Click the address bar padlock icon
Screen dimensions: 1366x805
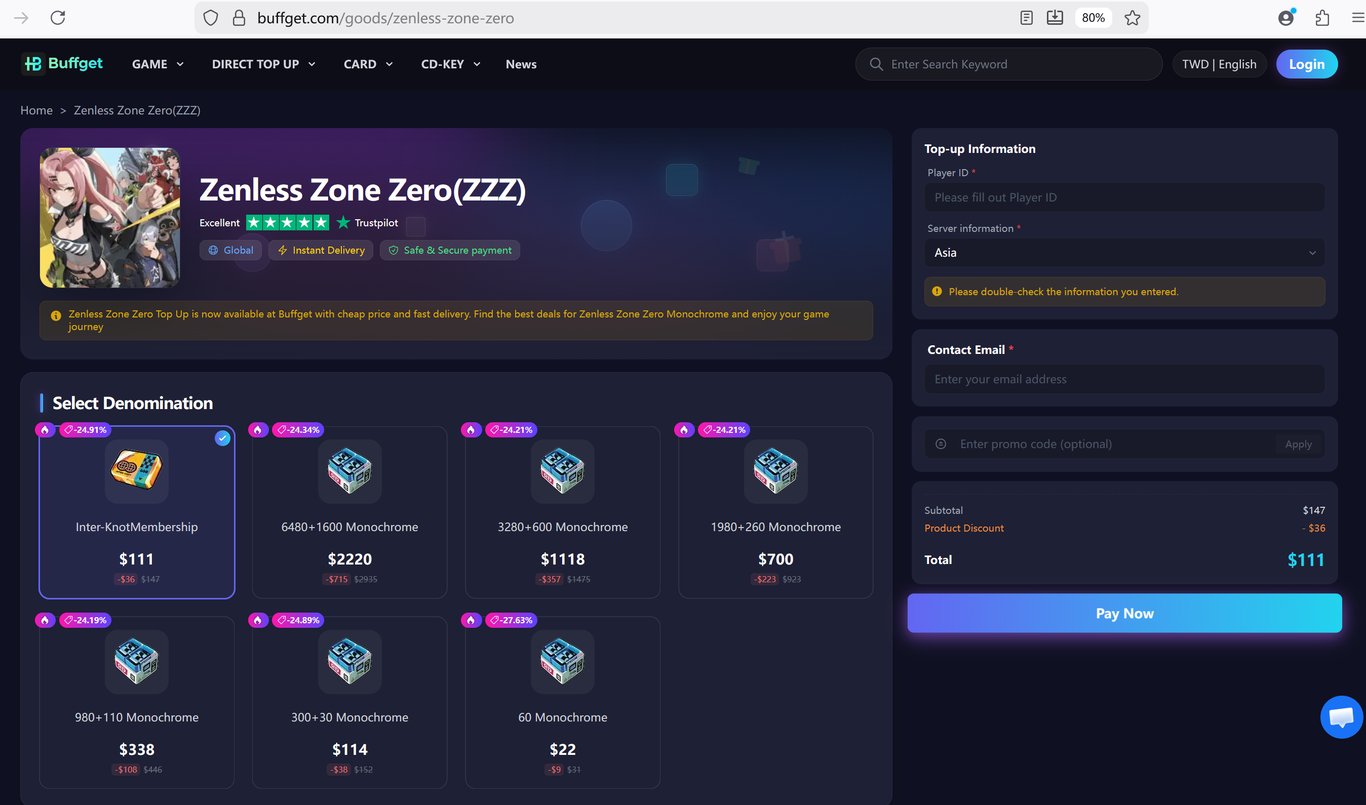point(238,18)
